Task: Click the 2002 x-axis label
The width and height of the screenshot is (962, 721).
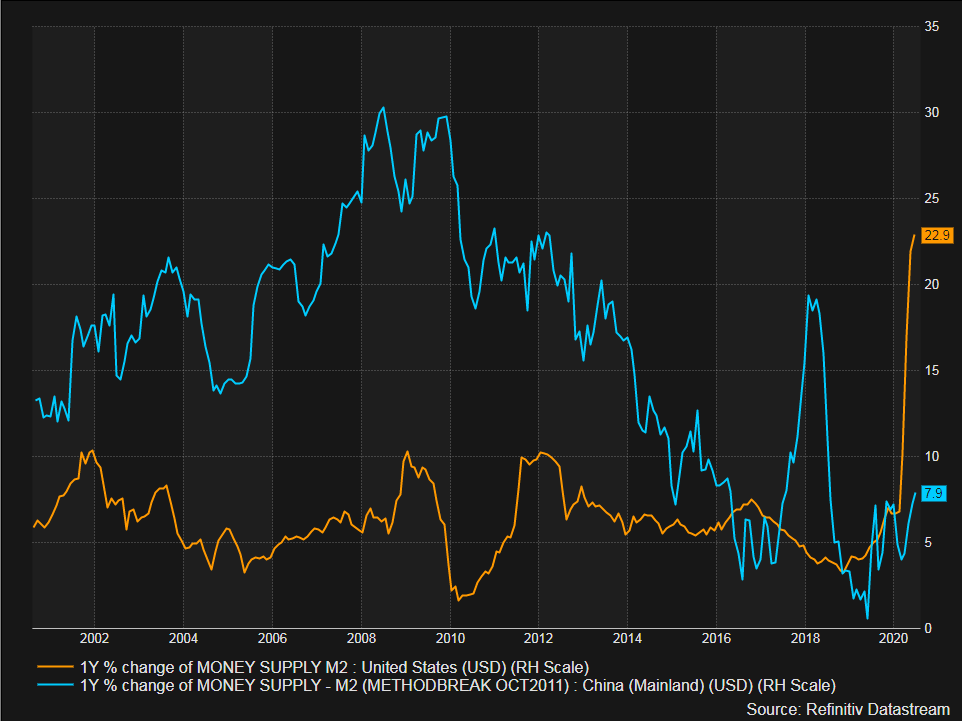Action: point(94,638)
